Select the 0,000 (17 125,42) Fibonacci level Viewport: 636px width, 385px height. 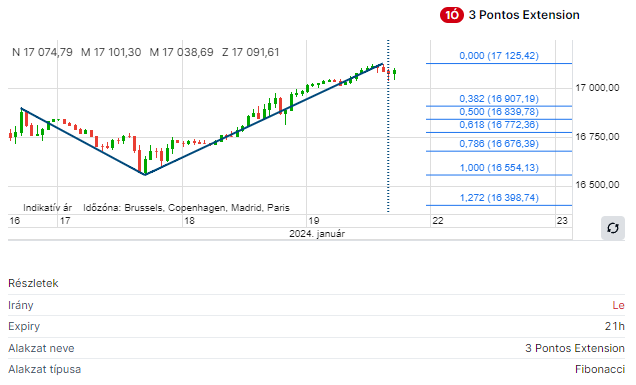pyautogui.click(x=499, y=56)
